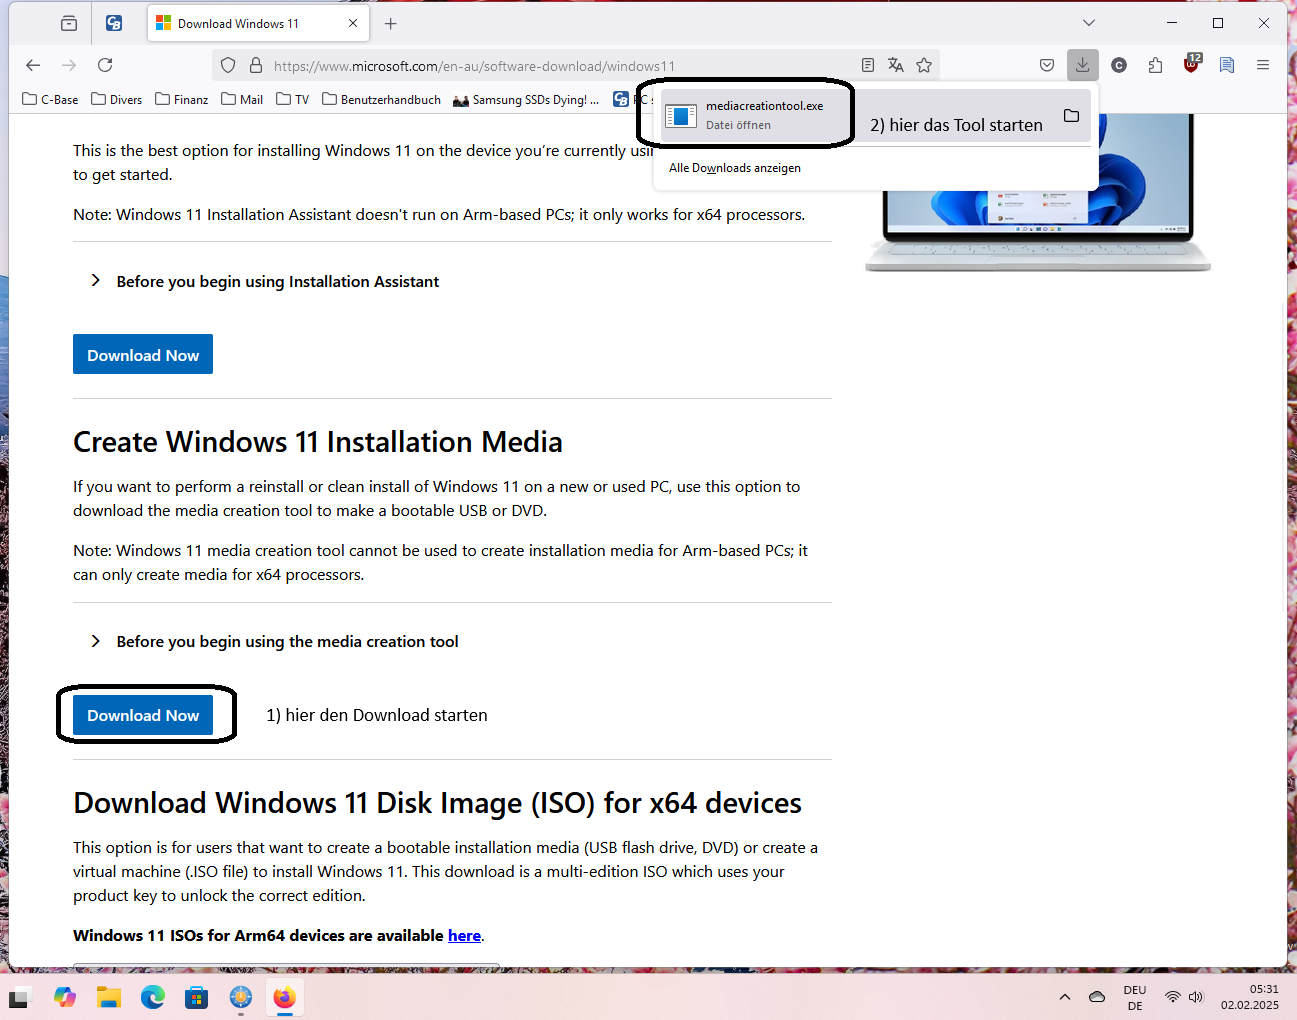Toggle reader view in the address bar
Image resolution: width=1297 pixels, height=1020 pixels.
click(x=868, y=65)
